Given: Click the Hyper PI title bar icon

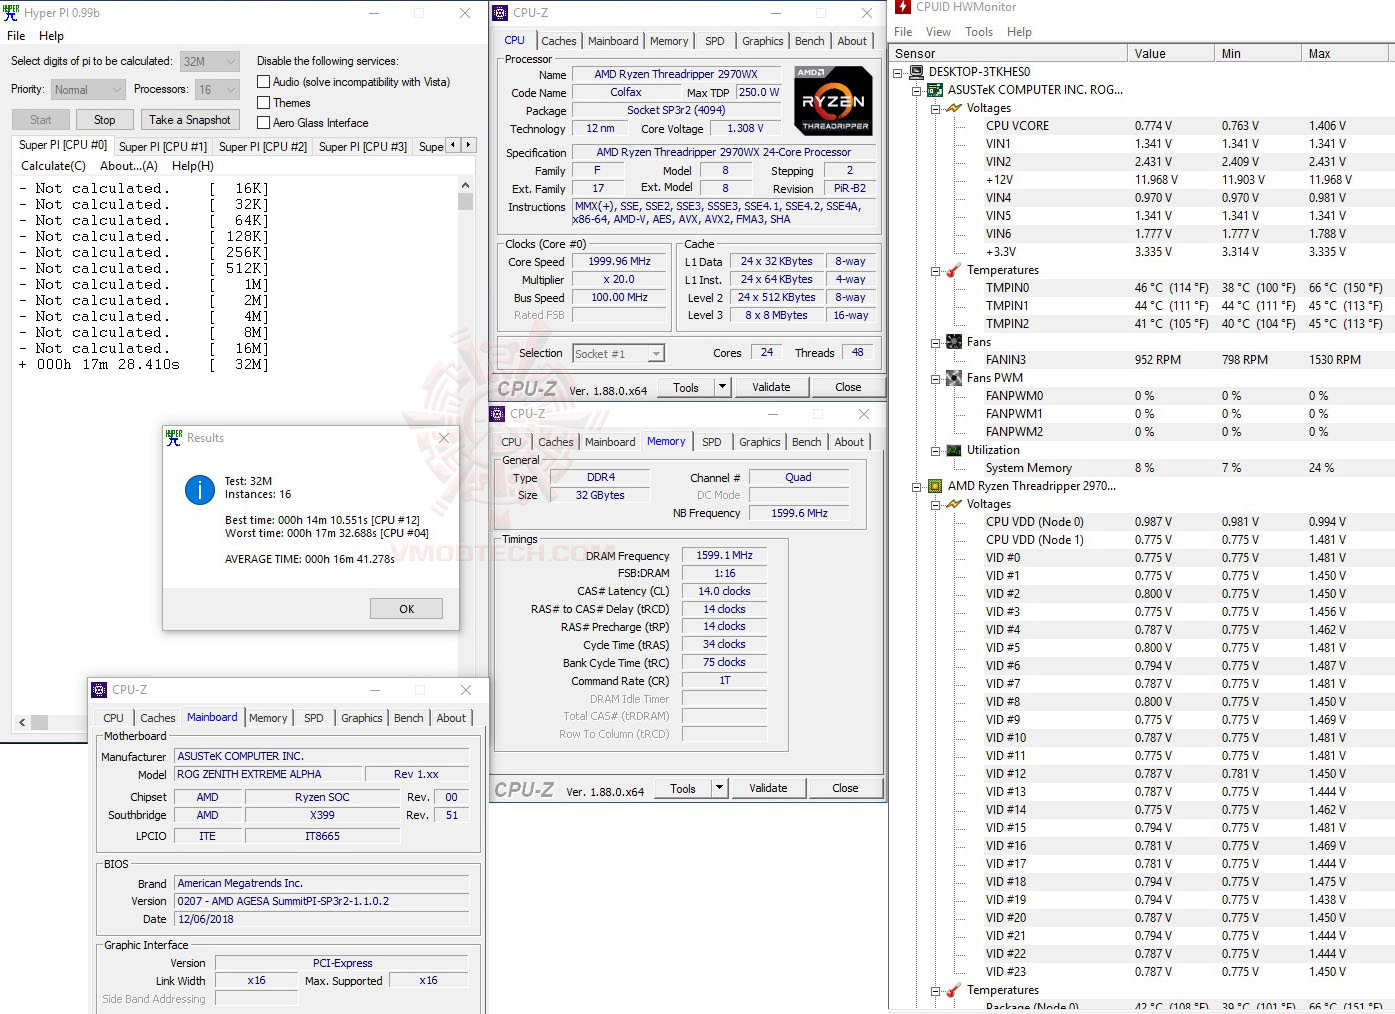Looking at the screenshot, I should click(x=11, y=13).
